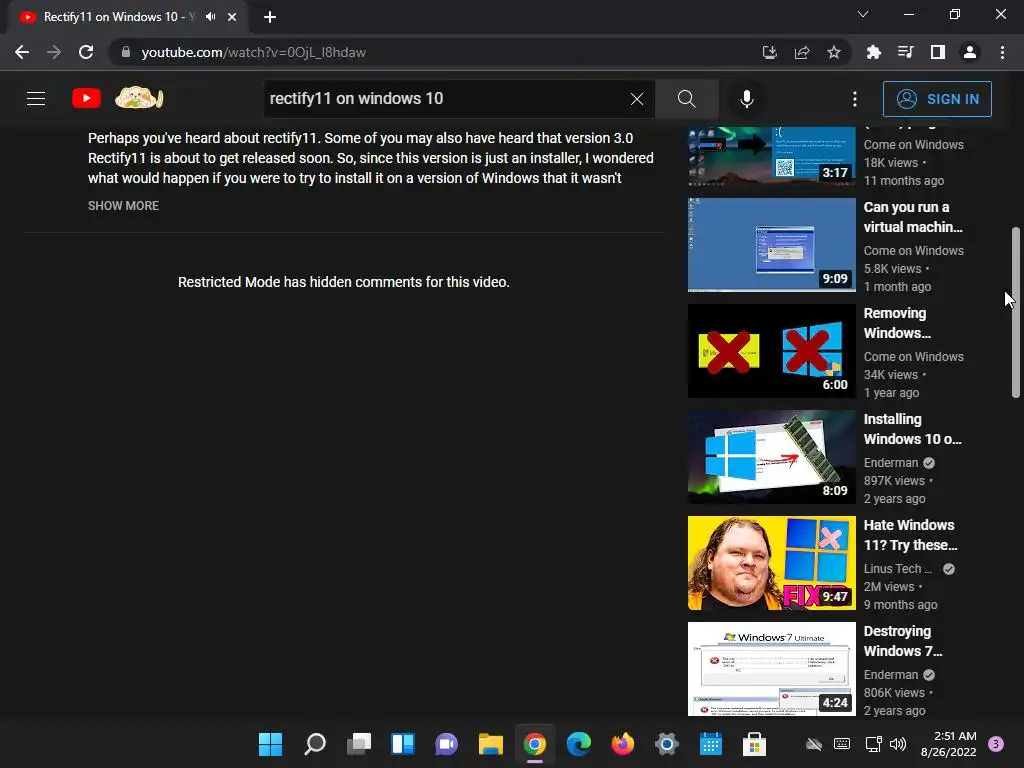The width and height of the screenshot is (1024, 768).
Task: Open the 8:09 Installing Windows 10 thumbnail
Action: [x=771, y=456]
